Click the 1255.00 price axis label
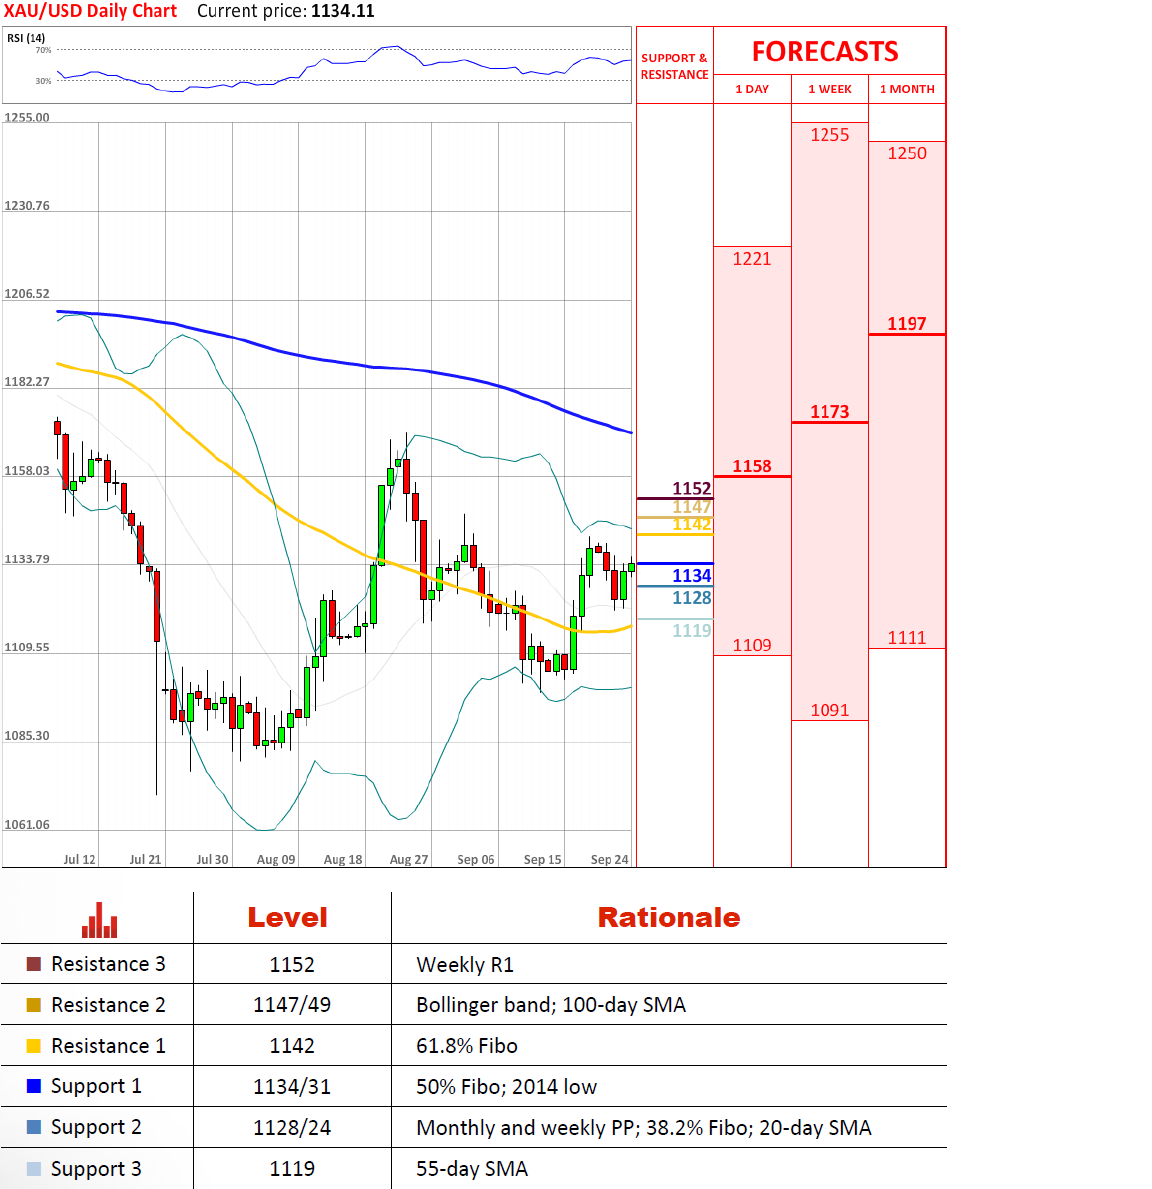 (x=27, y=118)
